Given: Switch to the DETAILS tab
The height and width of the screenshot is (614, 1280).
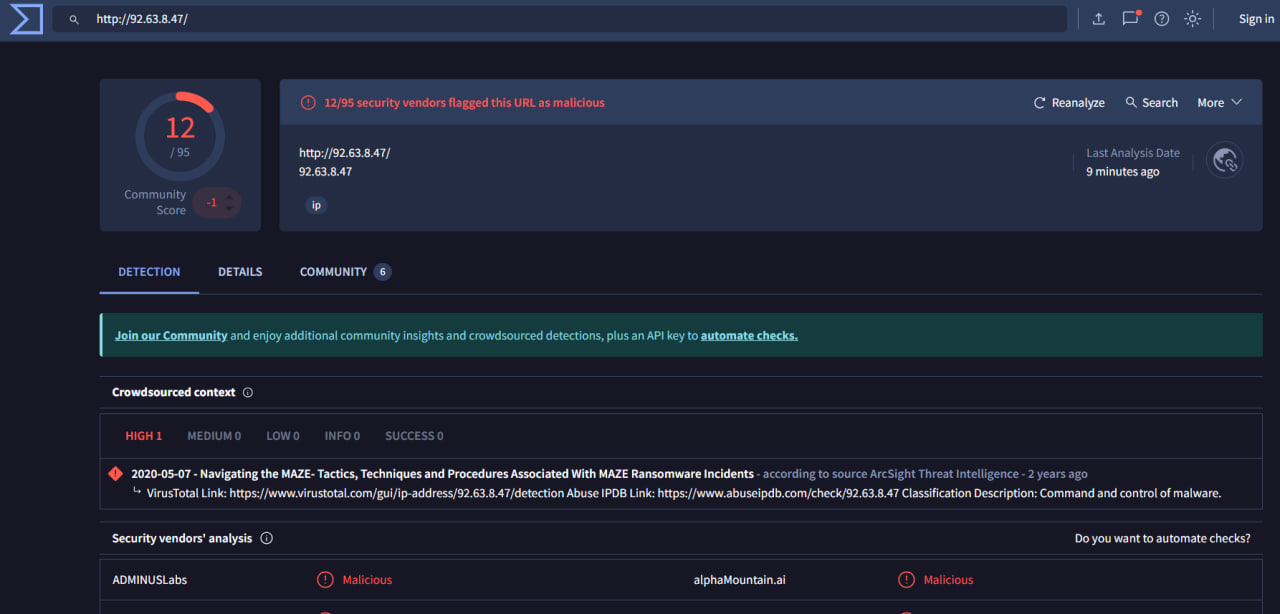Looking at the screenshot, I should 240,272.
